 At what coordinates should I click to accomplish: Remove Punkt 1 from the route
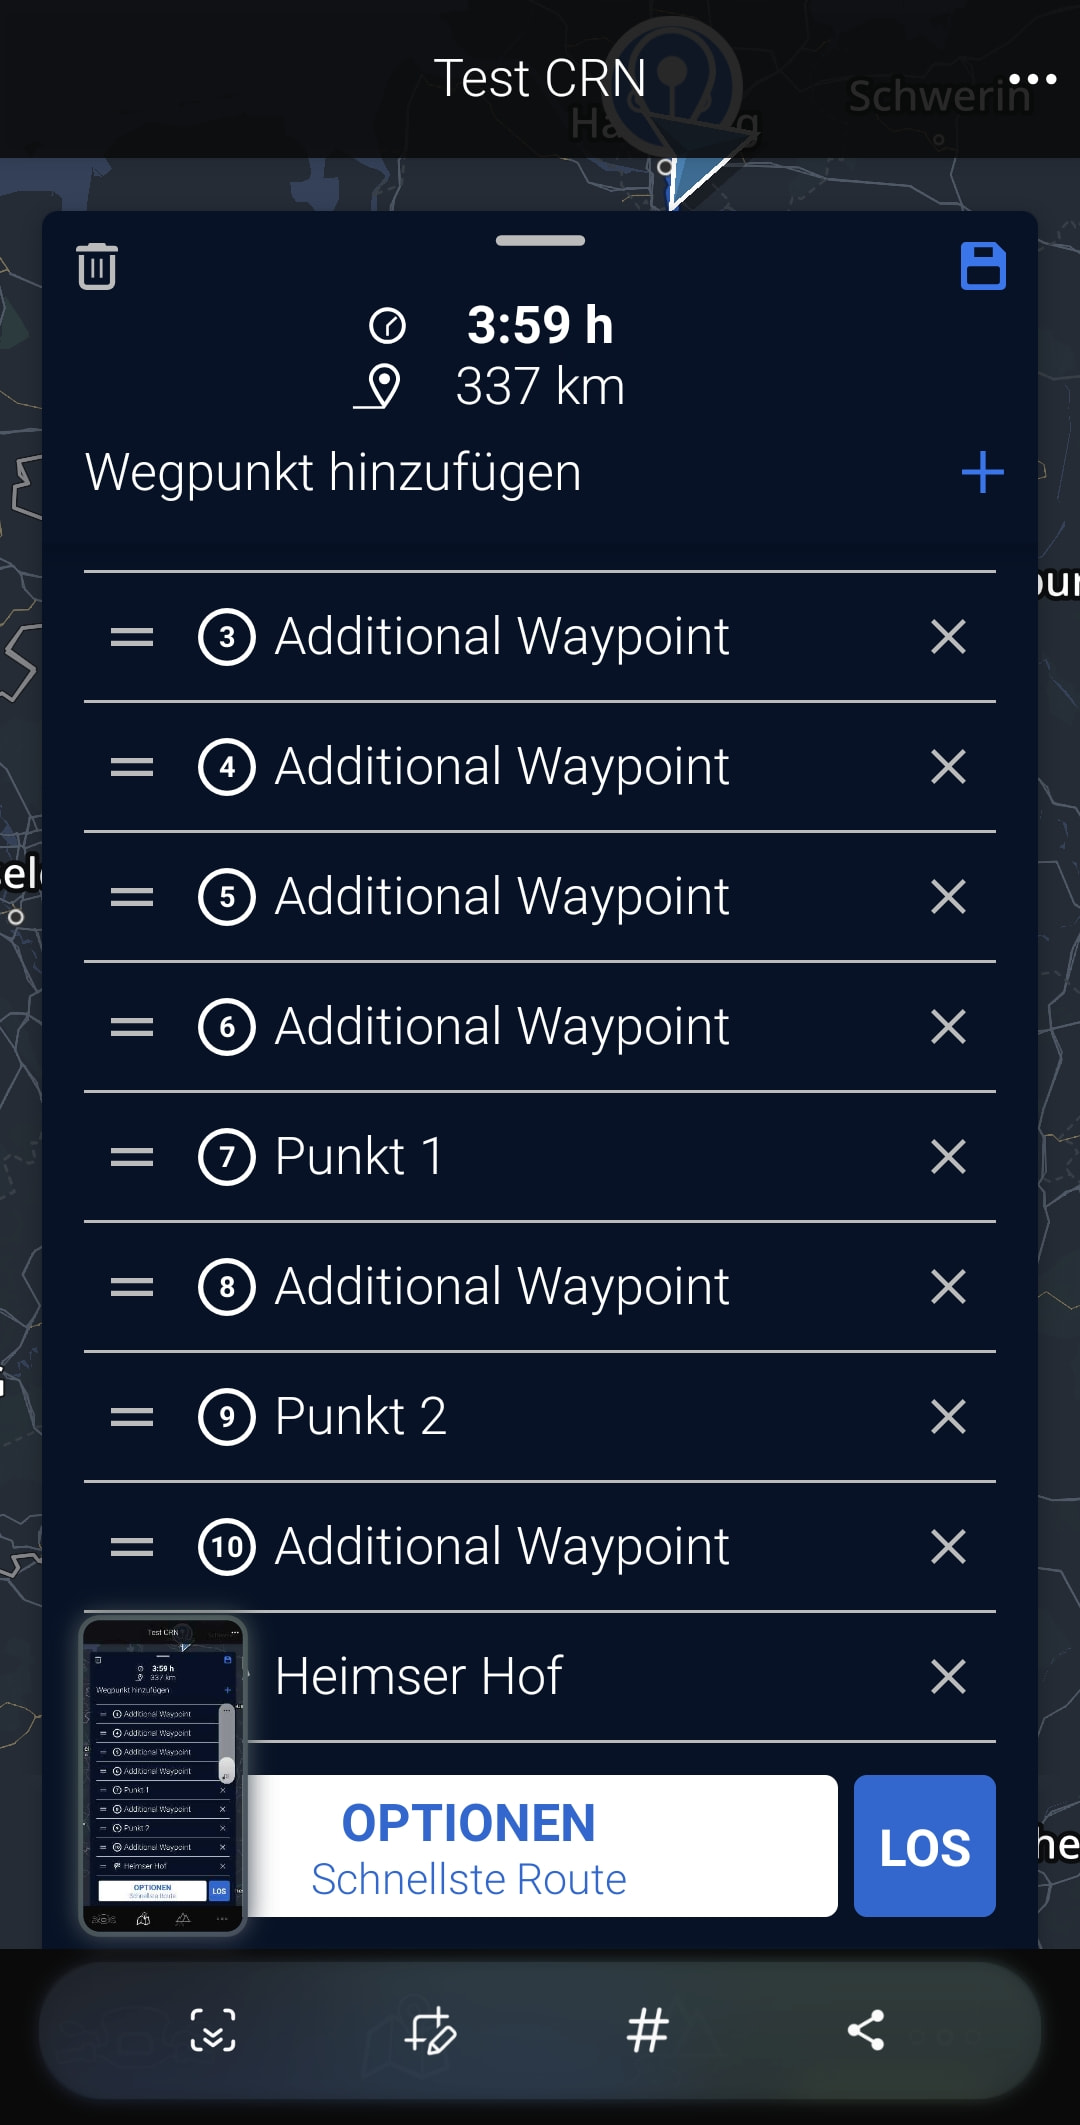948,1157
